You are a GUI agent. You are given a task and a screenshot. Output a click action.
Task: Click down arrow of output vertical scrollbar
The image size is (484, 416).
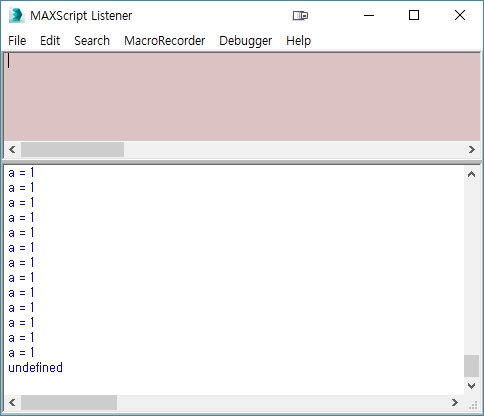coord(471,386)
